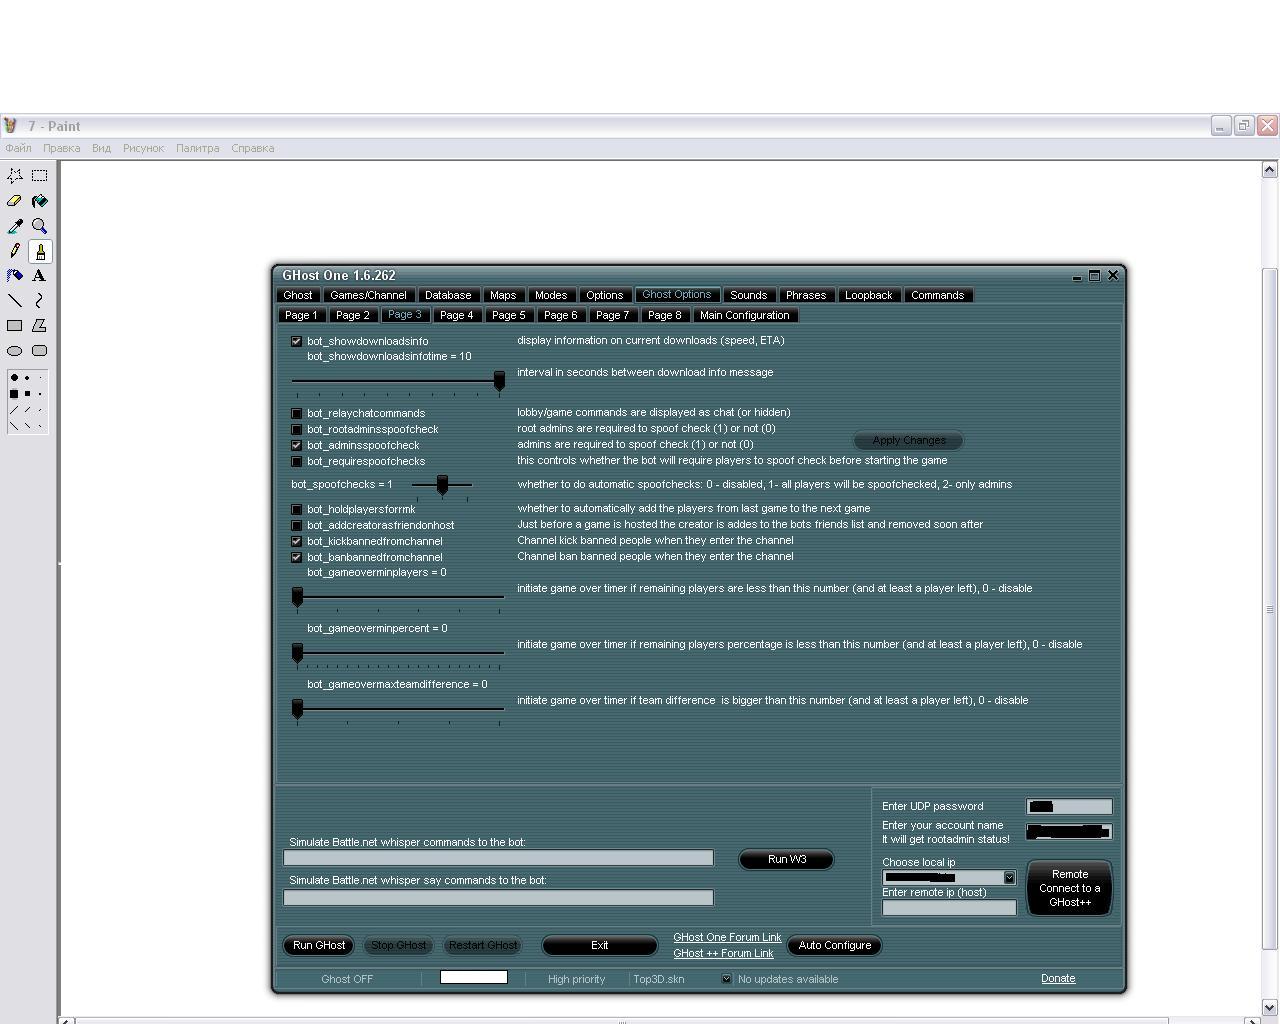Image resolution: width=1280 pixels, height=1024 pixels.
Task: Click the Auto Configure button
Action: point(835,945)
